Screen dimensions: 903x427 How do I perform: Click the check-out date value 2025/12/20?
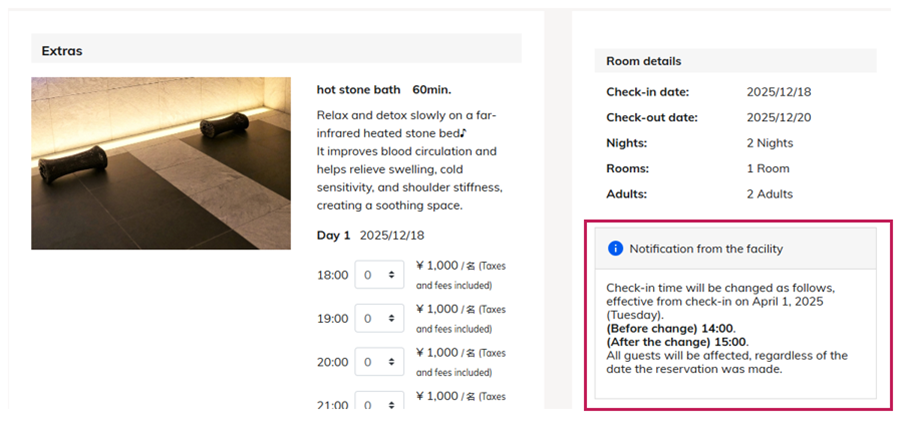[x=778, y=117]
